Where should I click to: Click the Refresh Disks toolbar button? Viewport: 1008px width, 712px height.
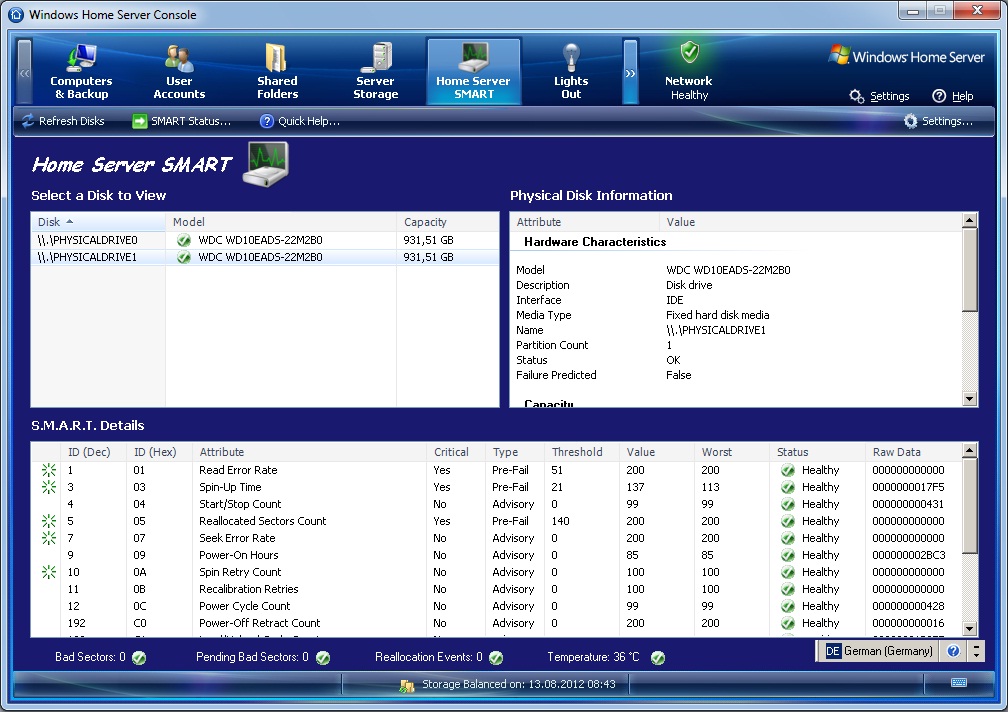63,121
